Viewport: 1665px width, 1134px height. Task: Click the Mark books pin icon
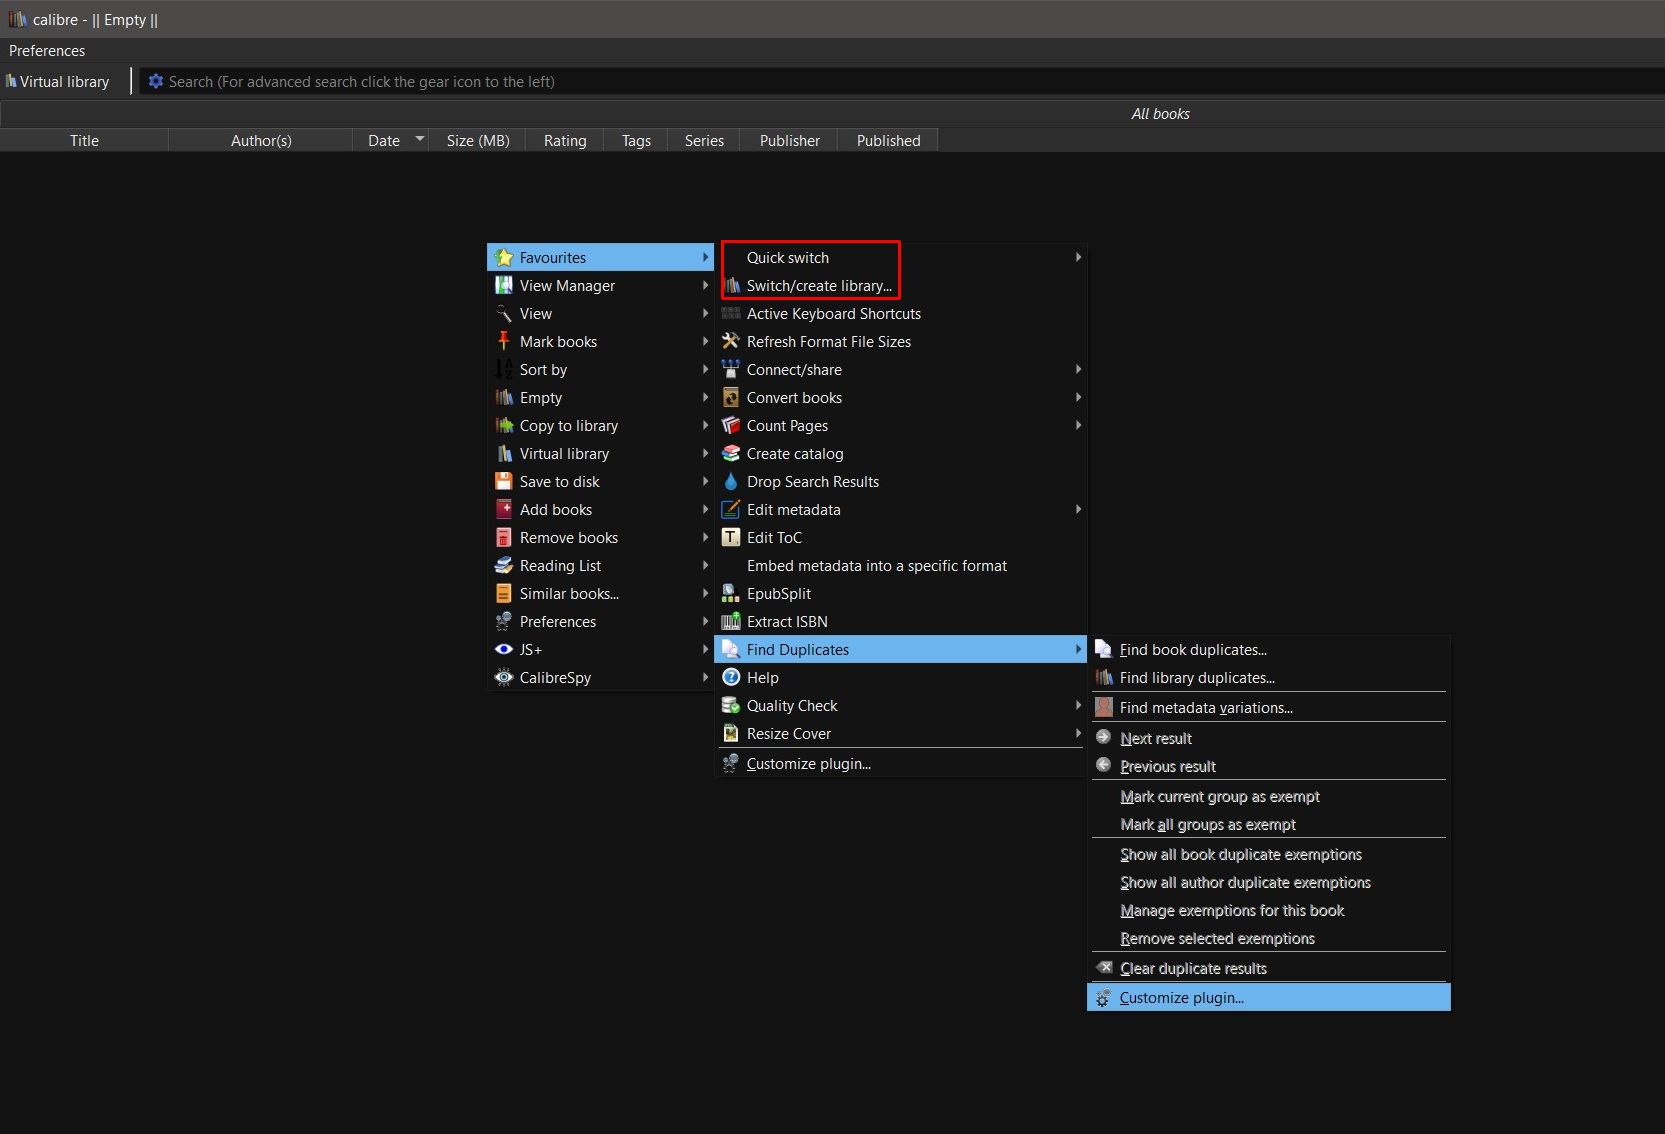click(x=504, y=342)
